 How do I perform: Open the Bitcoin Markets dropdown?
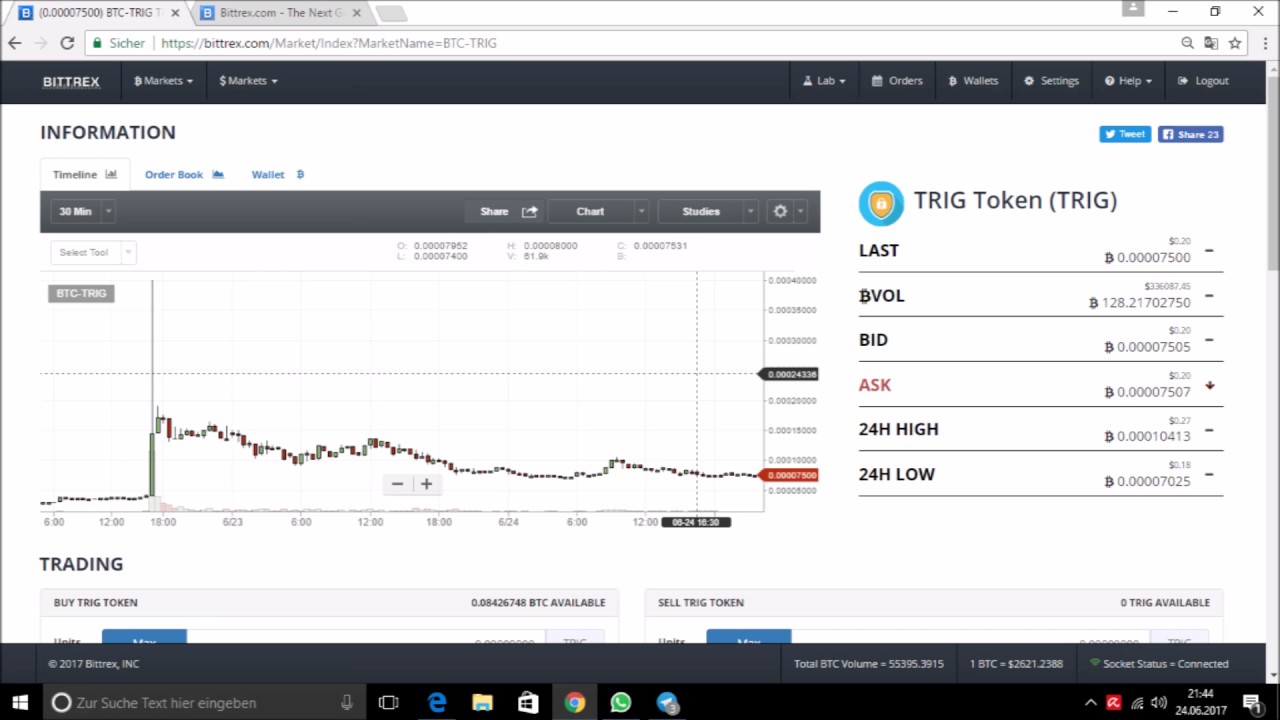[x=163, y=81]
